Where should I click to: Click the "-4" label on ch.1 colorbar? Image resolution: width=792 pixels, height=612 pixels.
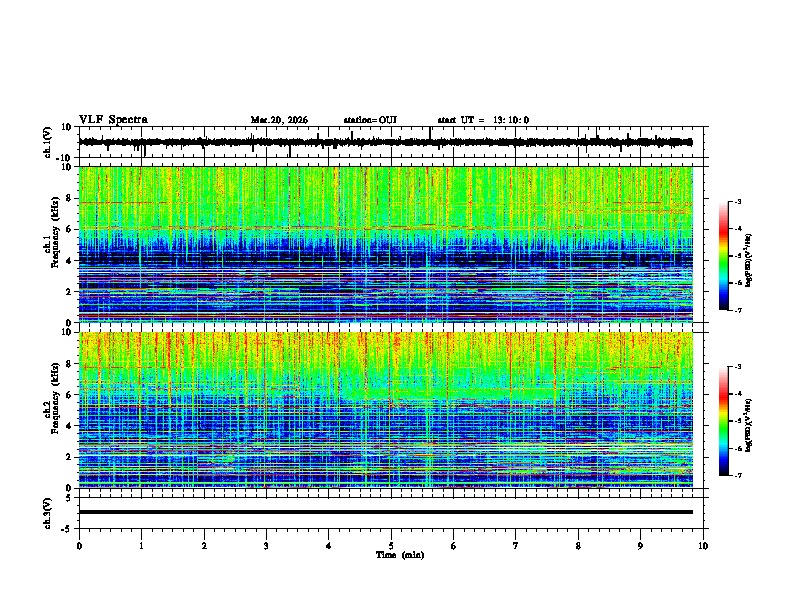[737, 228]
